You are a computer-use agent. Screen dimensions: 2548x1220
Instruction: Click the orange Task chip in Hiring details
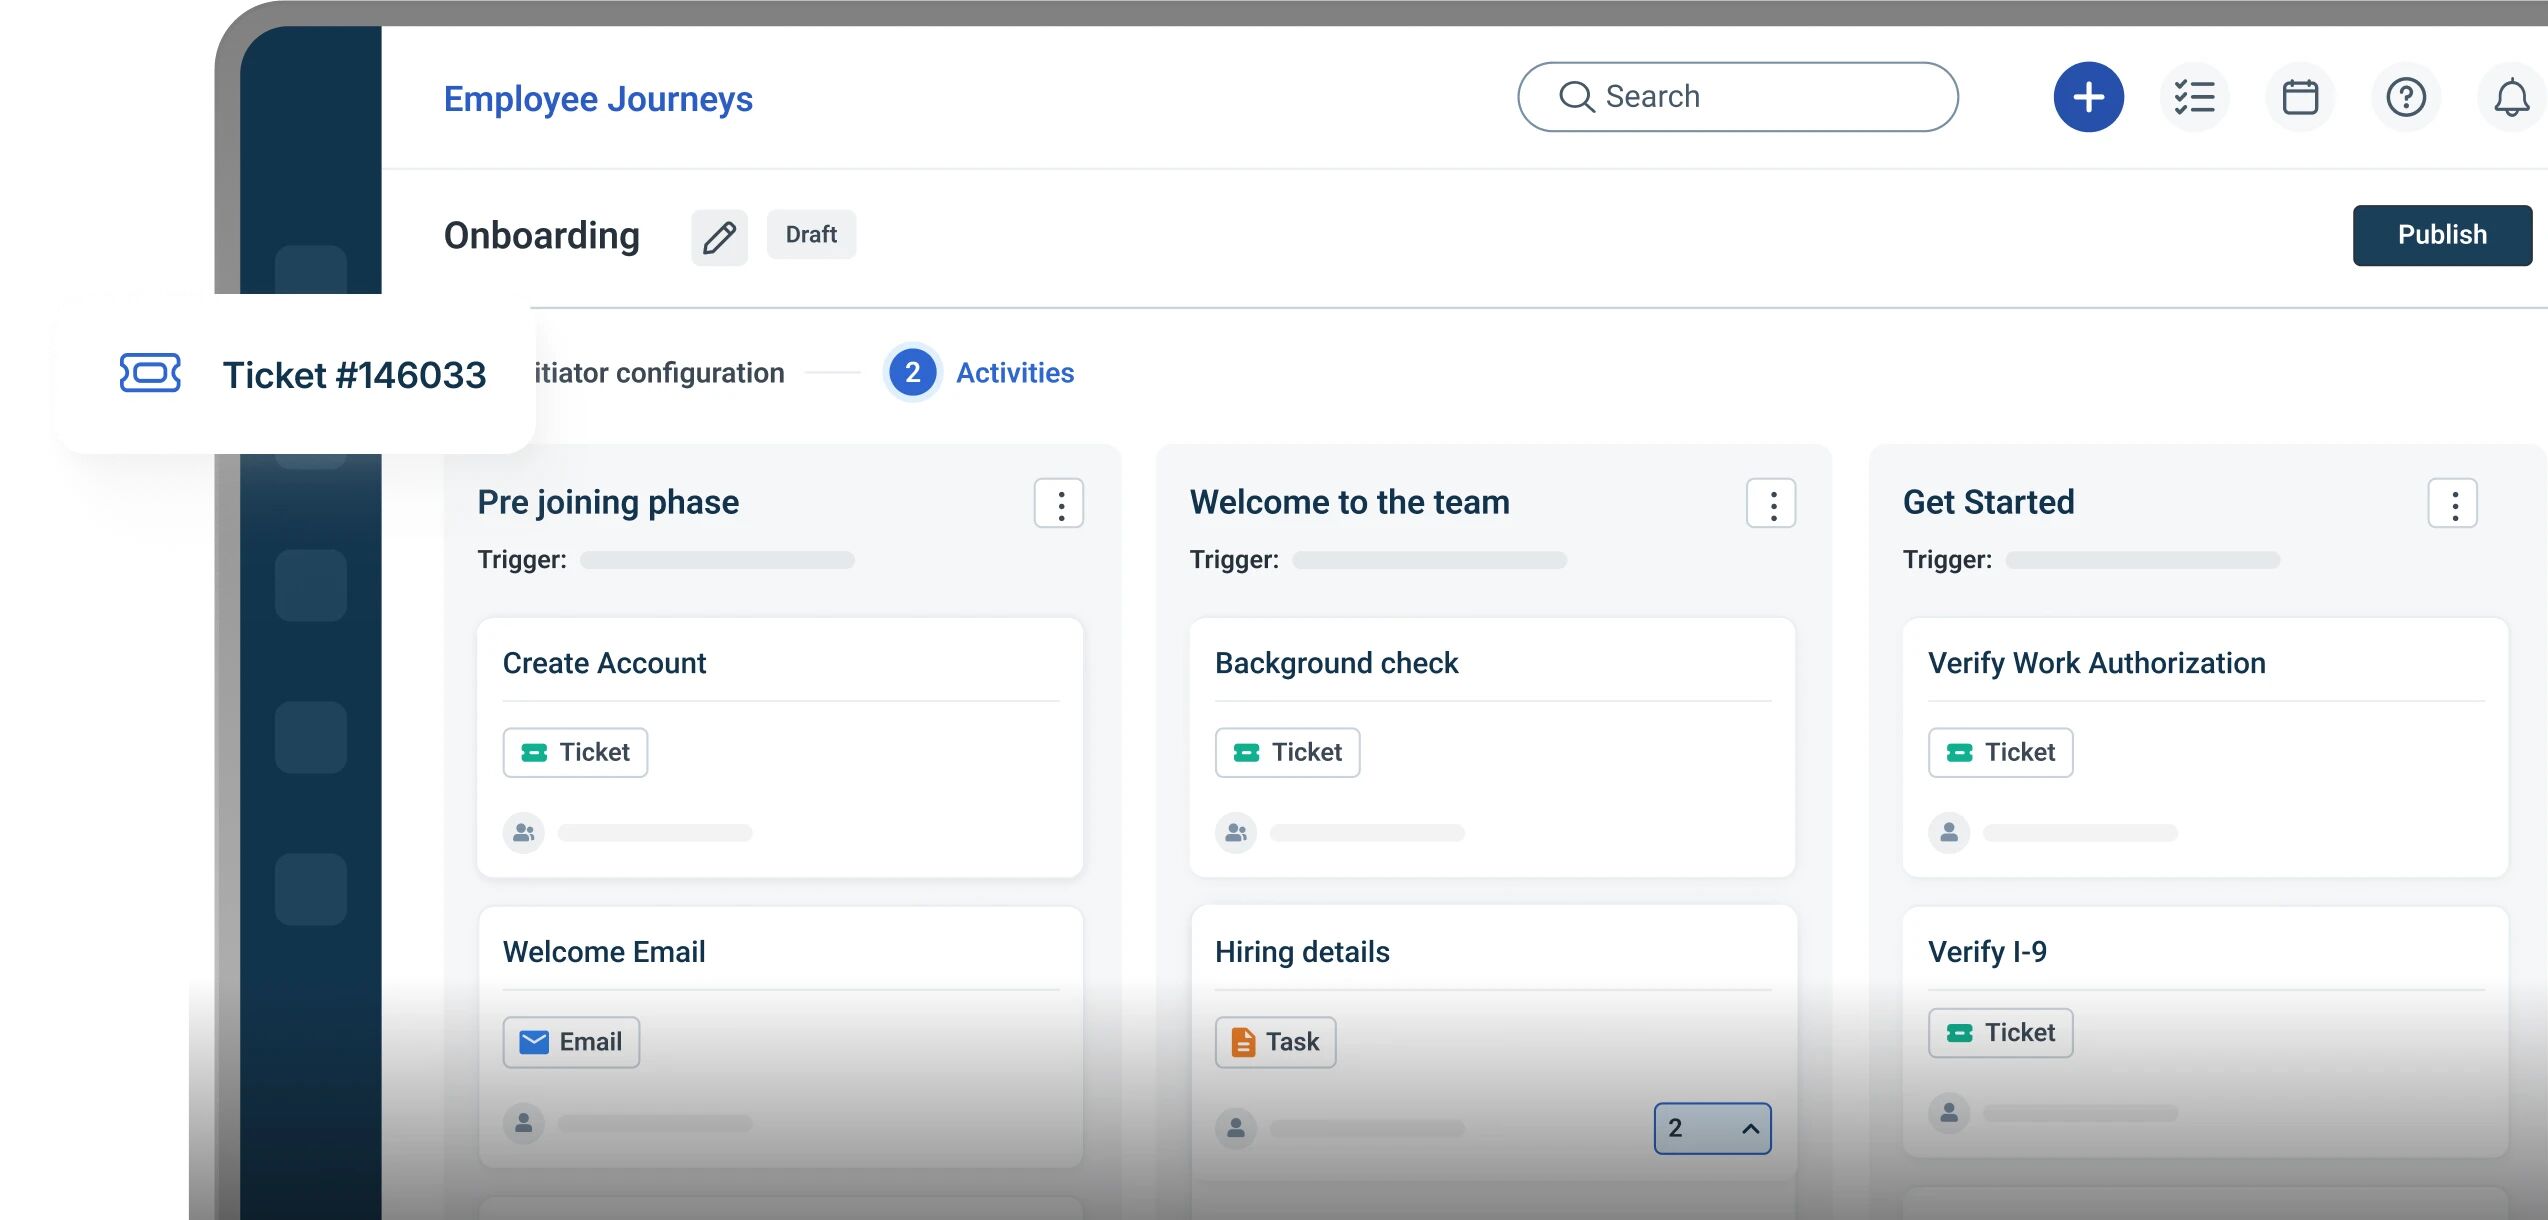[1275, 1042]
